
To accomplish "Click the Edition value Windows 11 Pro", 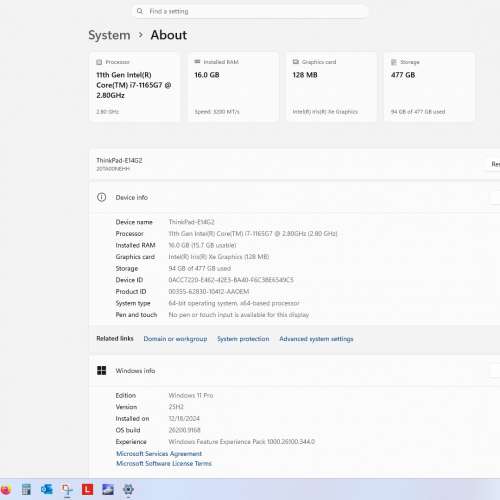I will click(x=191, y=395).
